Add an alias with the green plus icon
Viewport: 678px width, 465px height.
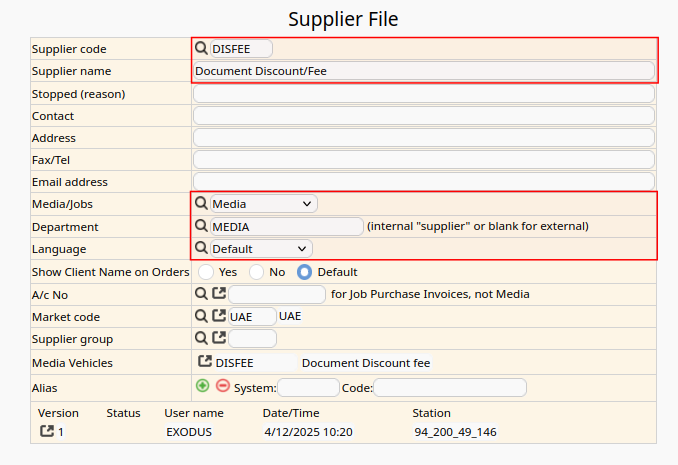coord(203,386)
